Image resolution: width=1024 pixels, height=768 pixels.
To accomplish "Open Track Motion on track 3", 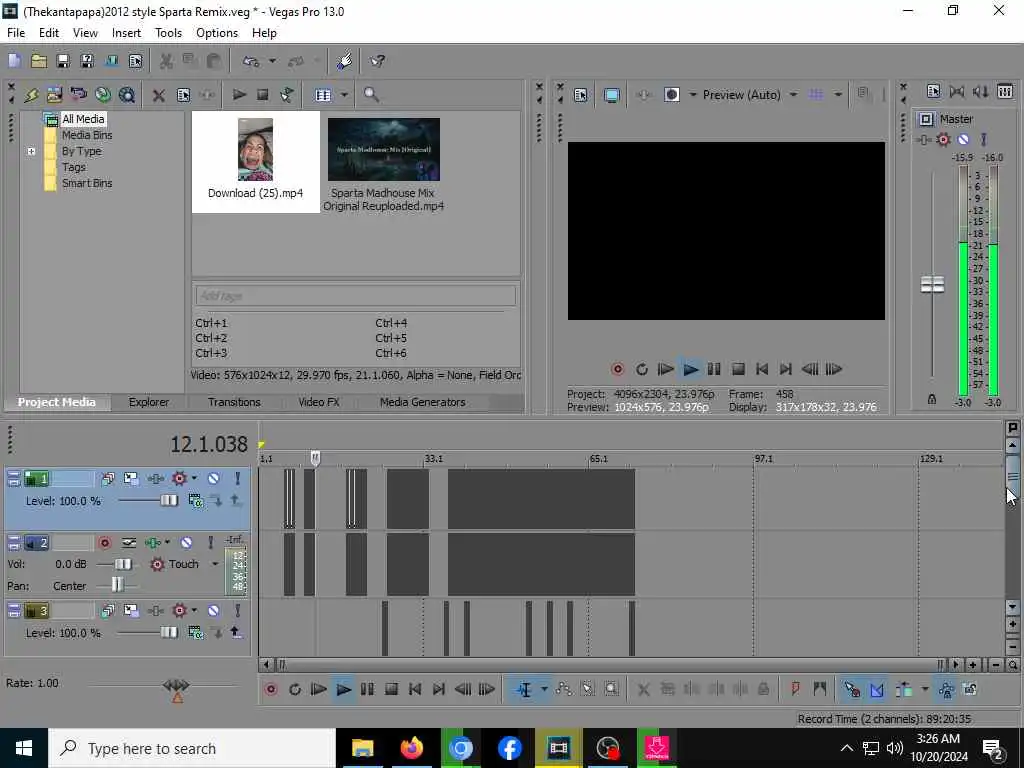I will click(131, 611).
